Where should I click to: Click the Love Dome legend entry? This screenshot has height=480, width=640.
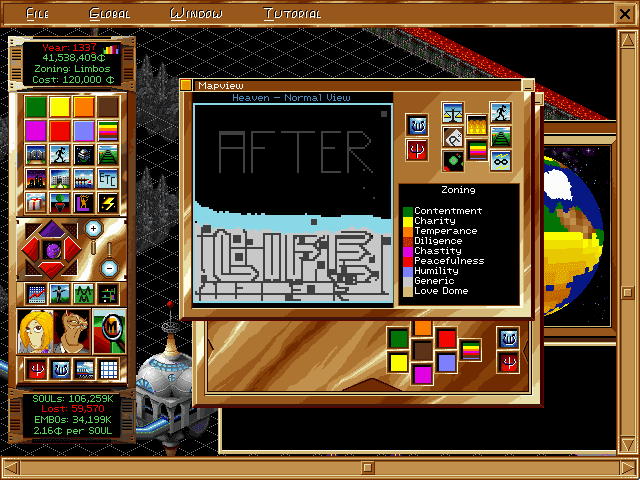point(436,291)
